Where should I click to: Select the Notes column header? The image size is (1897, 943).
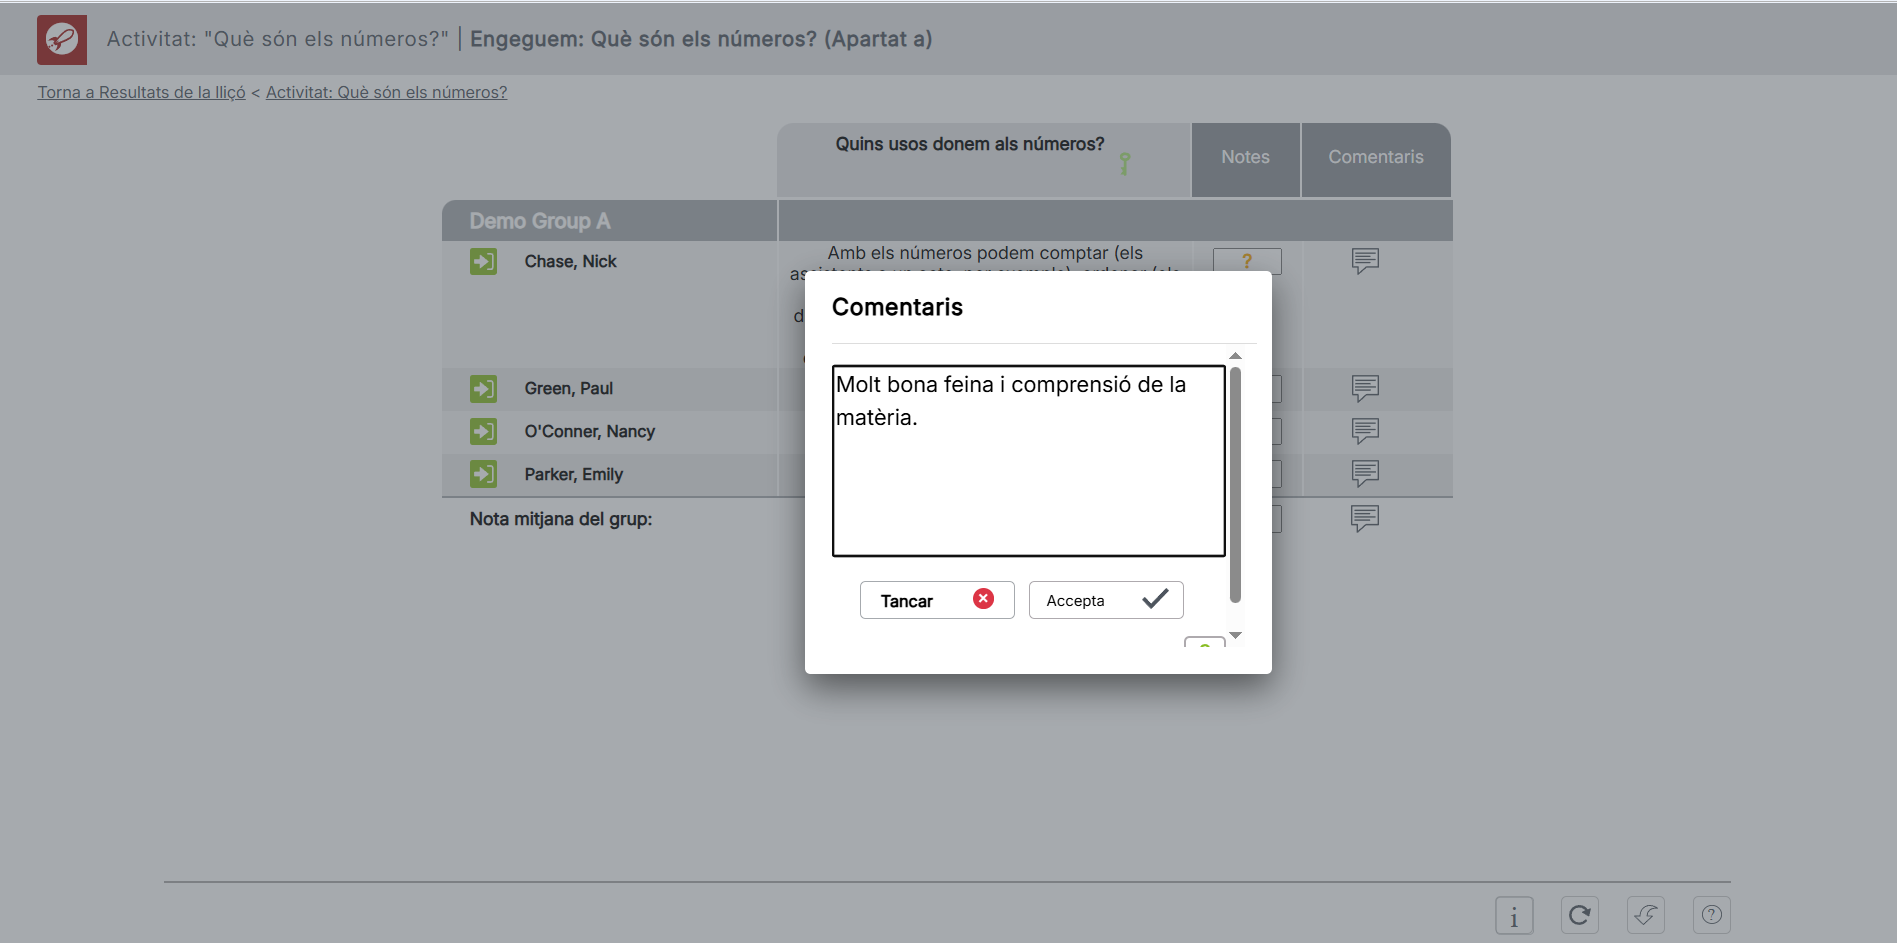(x=1245, y=158)
